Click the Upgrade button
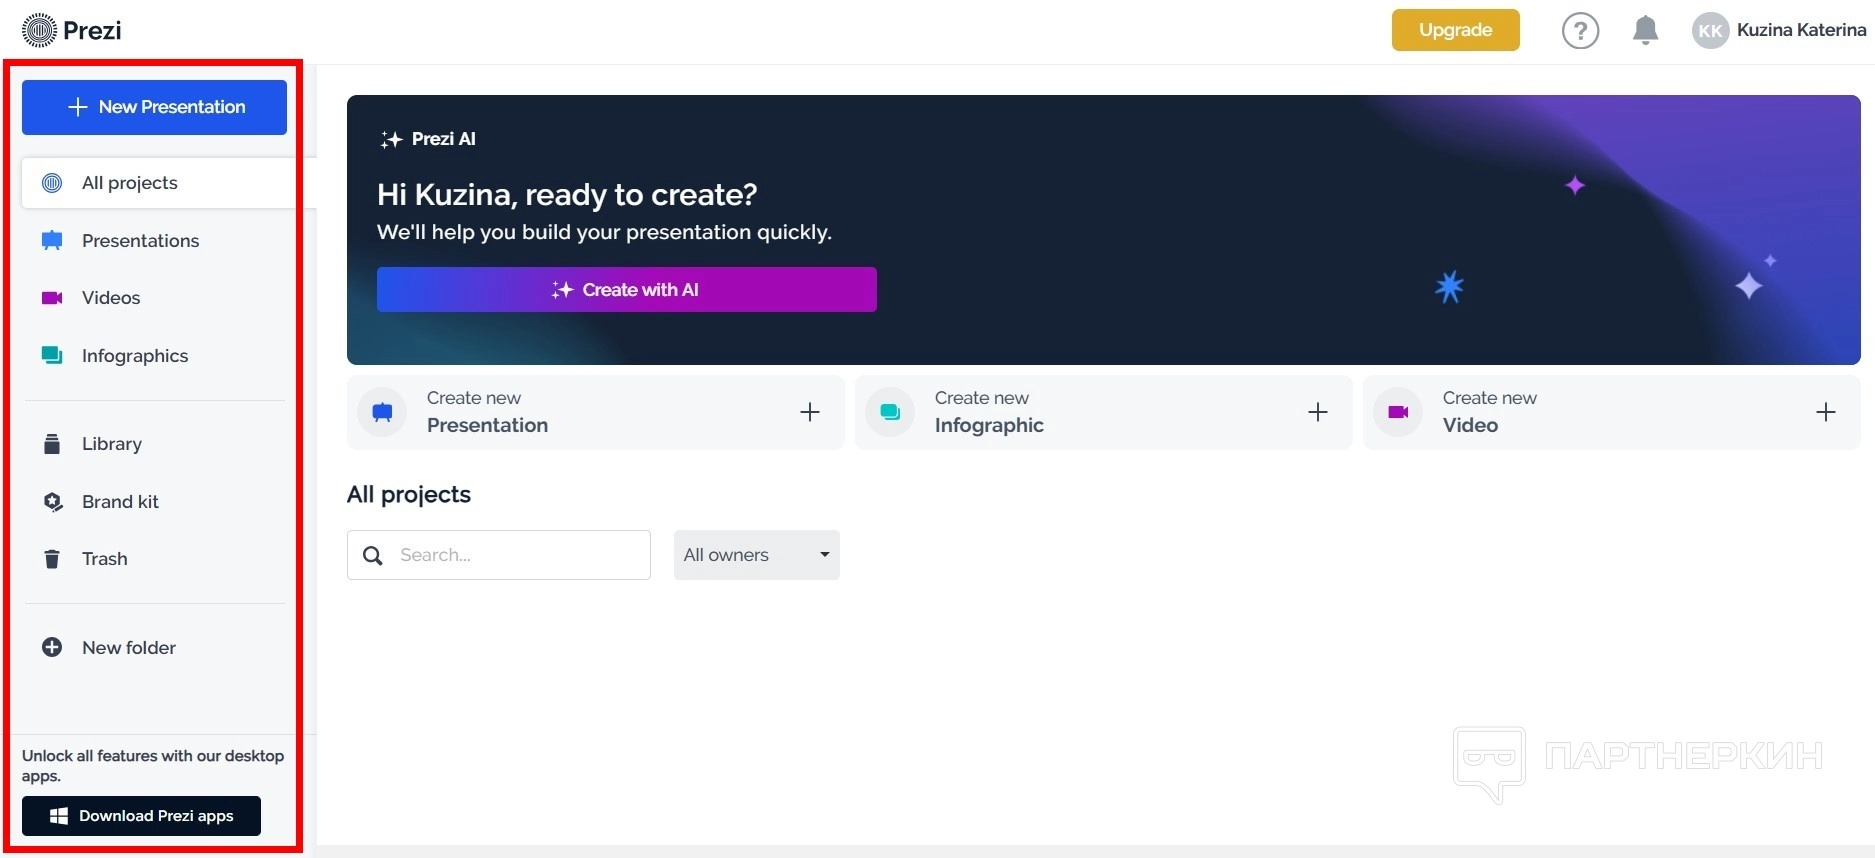The height and width of the screenshot is (858, 1875). 1455,30
